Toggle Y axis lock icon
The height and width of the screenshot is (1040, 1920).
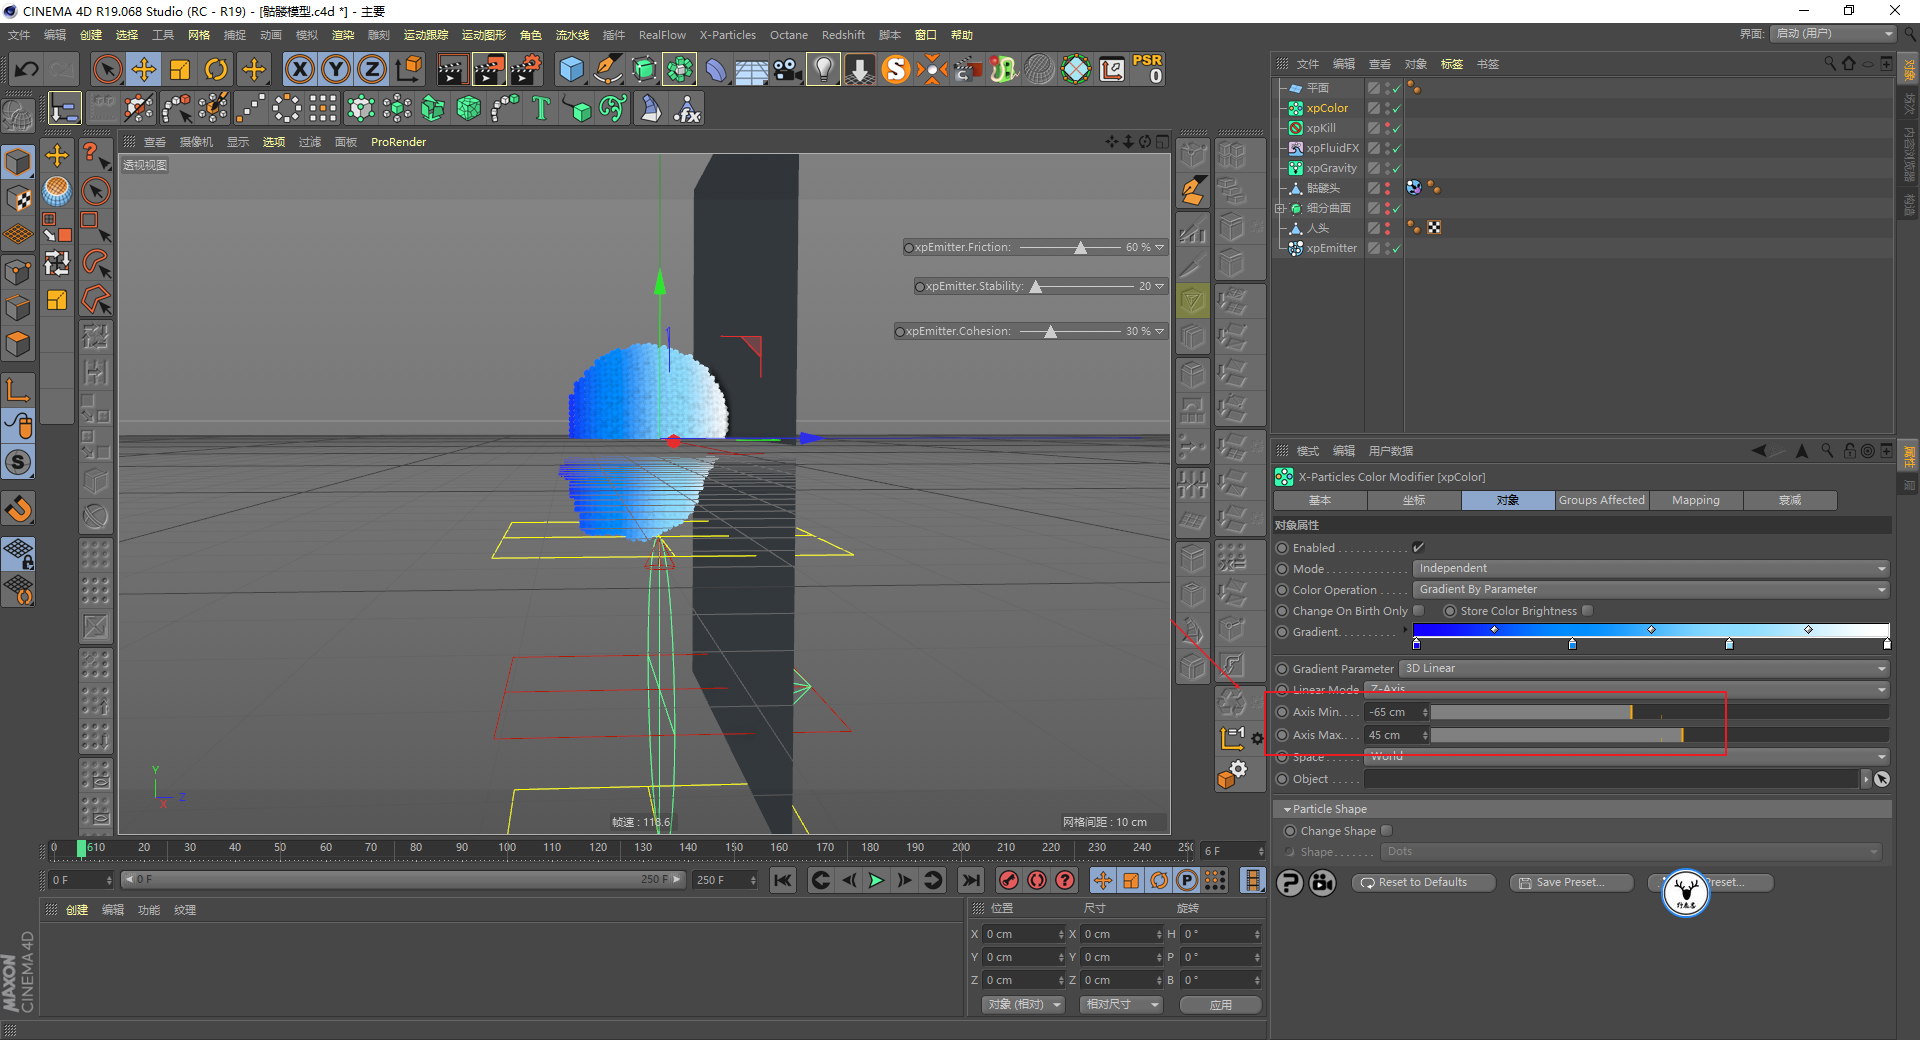tap(336, 69)
